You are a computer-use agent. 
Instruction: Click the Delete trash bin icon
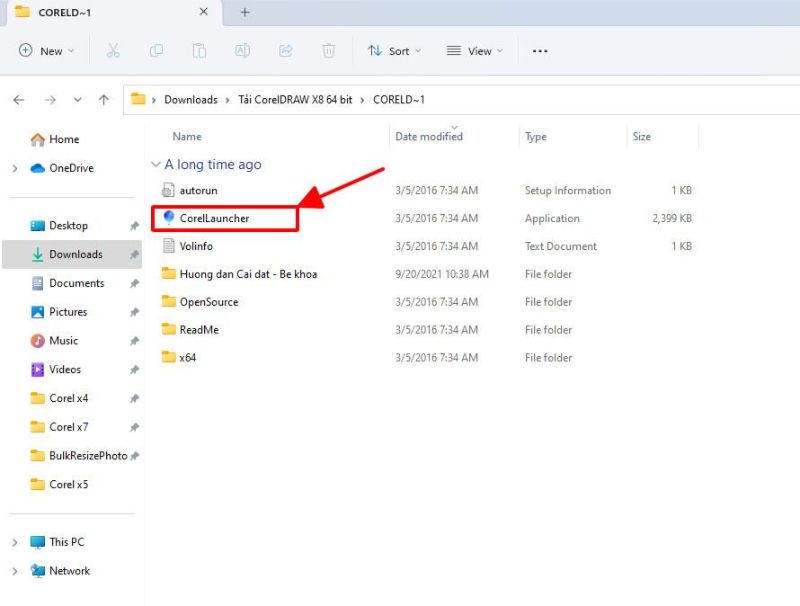[329, 51]
